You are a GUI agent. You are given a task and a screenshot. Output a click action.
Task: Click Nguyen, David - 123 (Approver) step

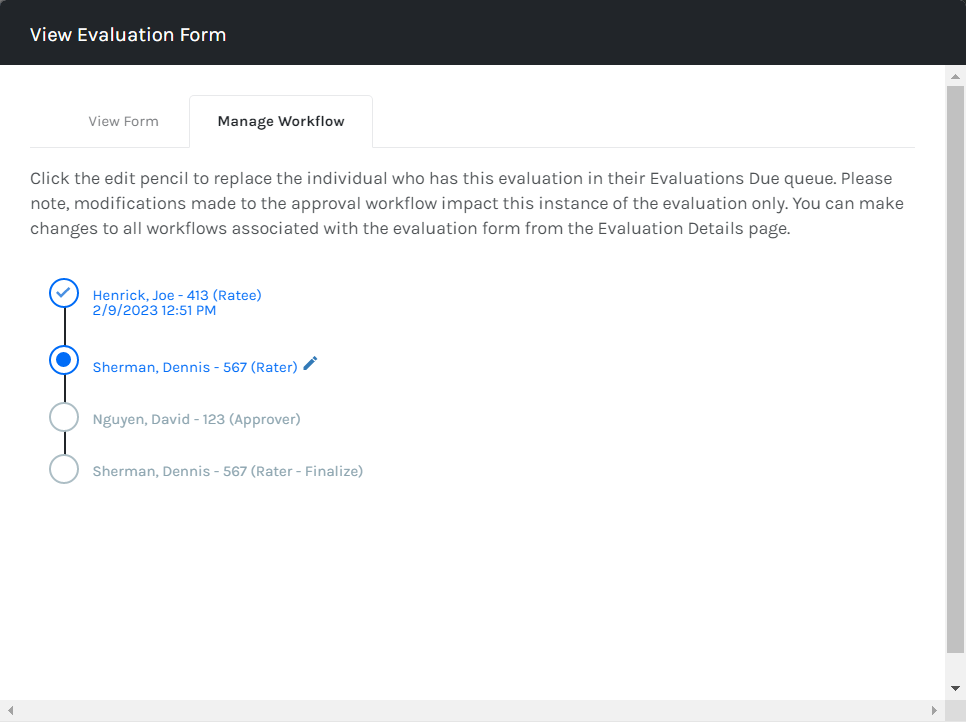click(x=197, y=420)
